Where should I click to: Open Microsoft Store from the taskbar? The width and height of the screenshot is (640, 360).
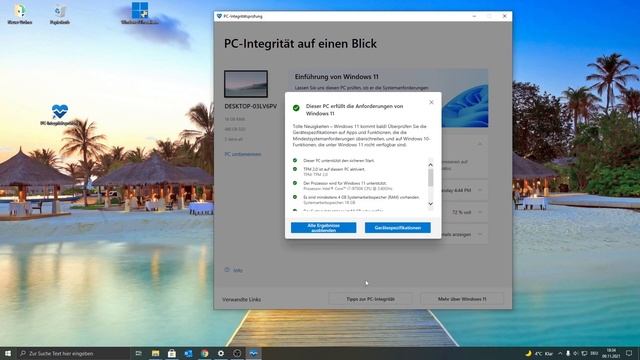172,353
